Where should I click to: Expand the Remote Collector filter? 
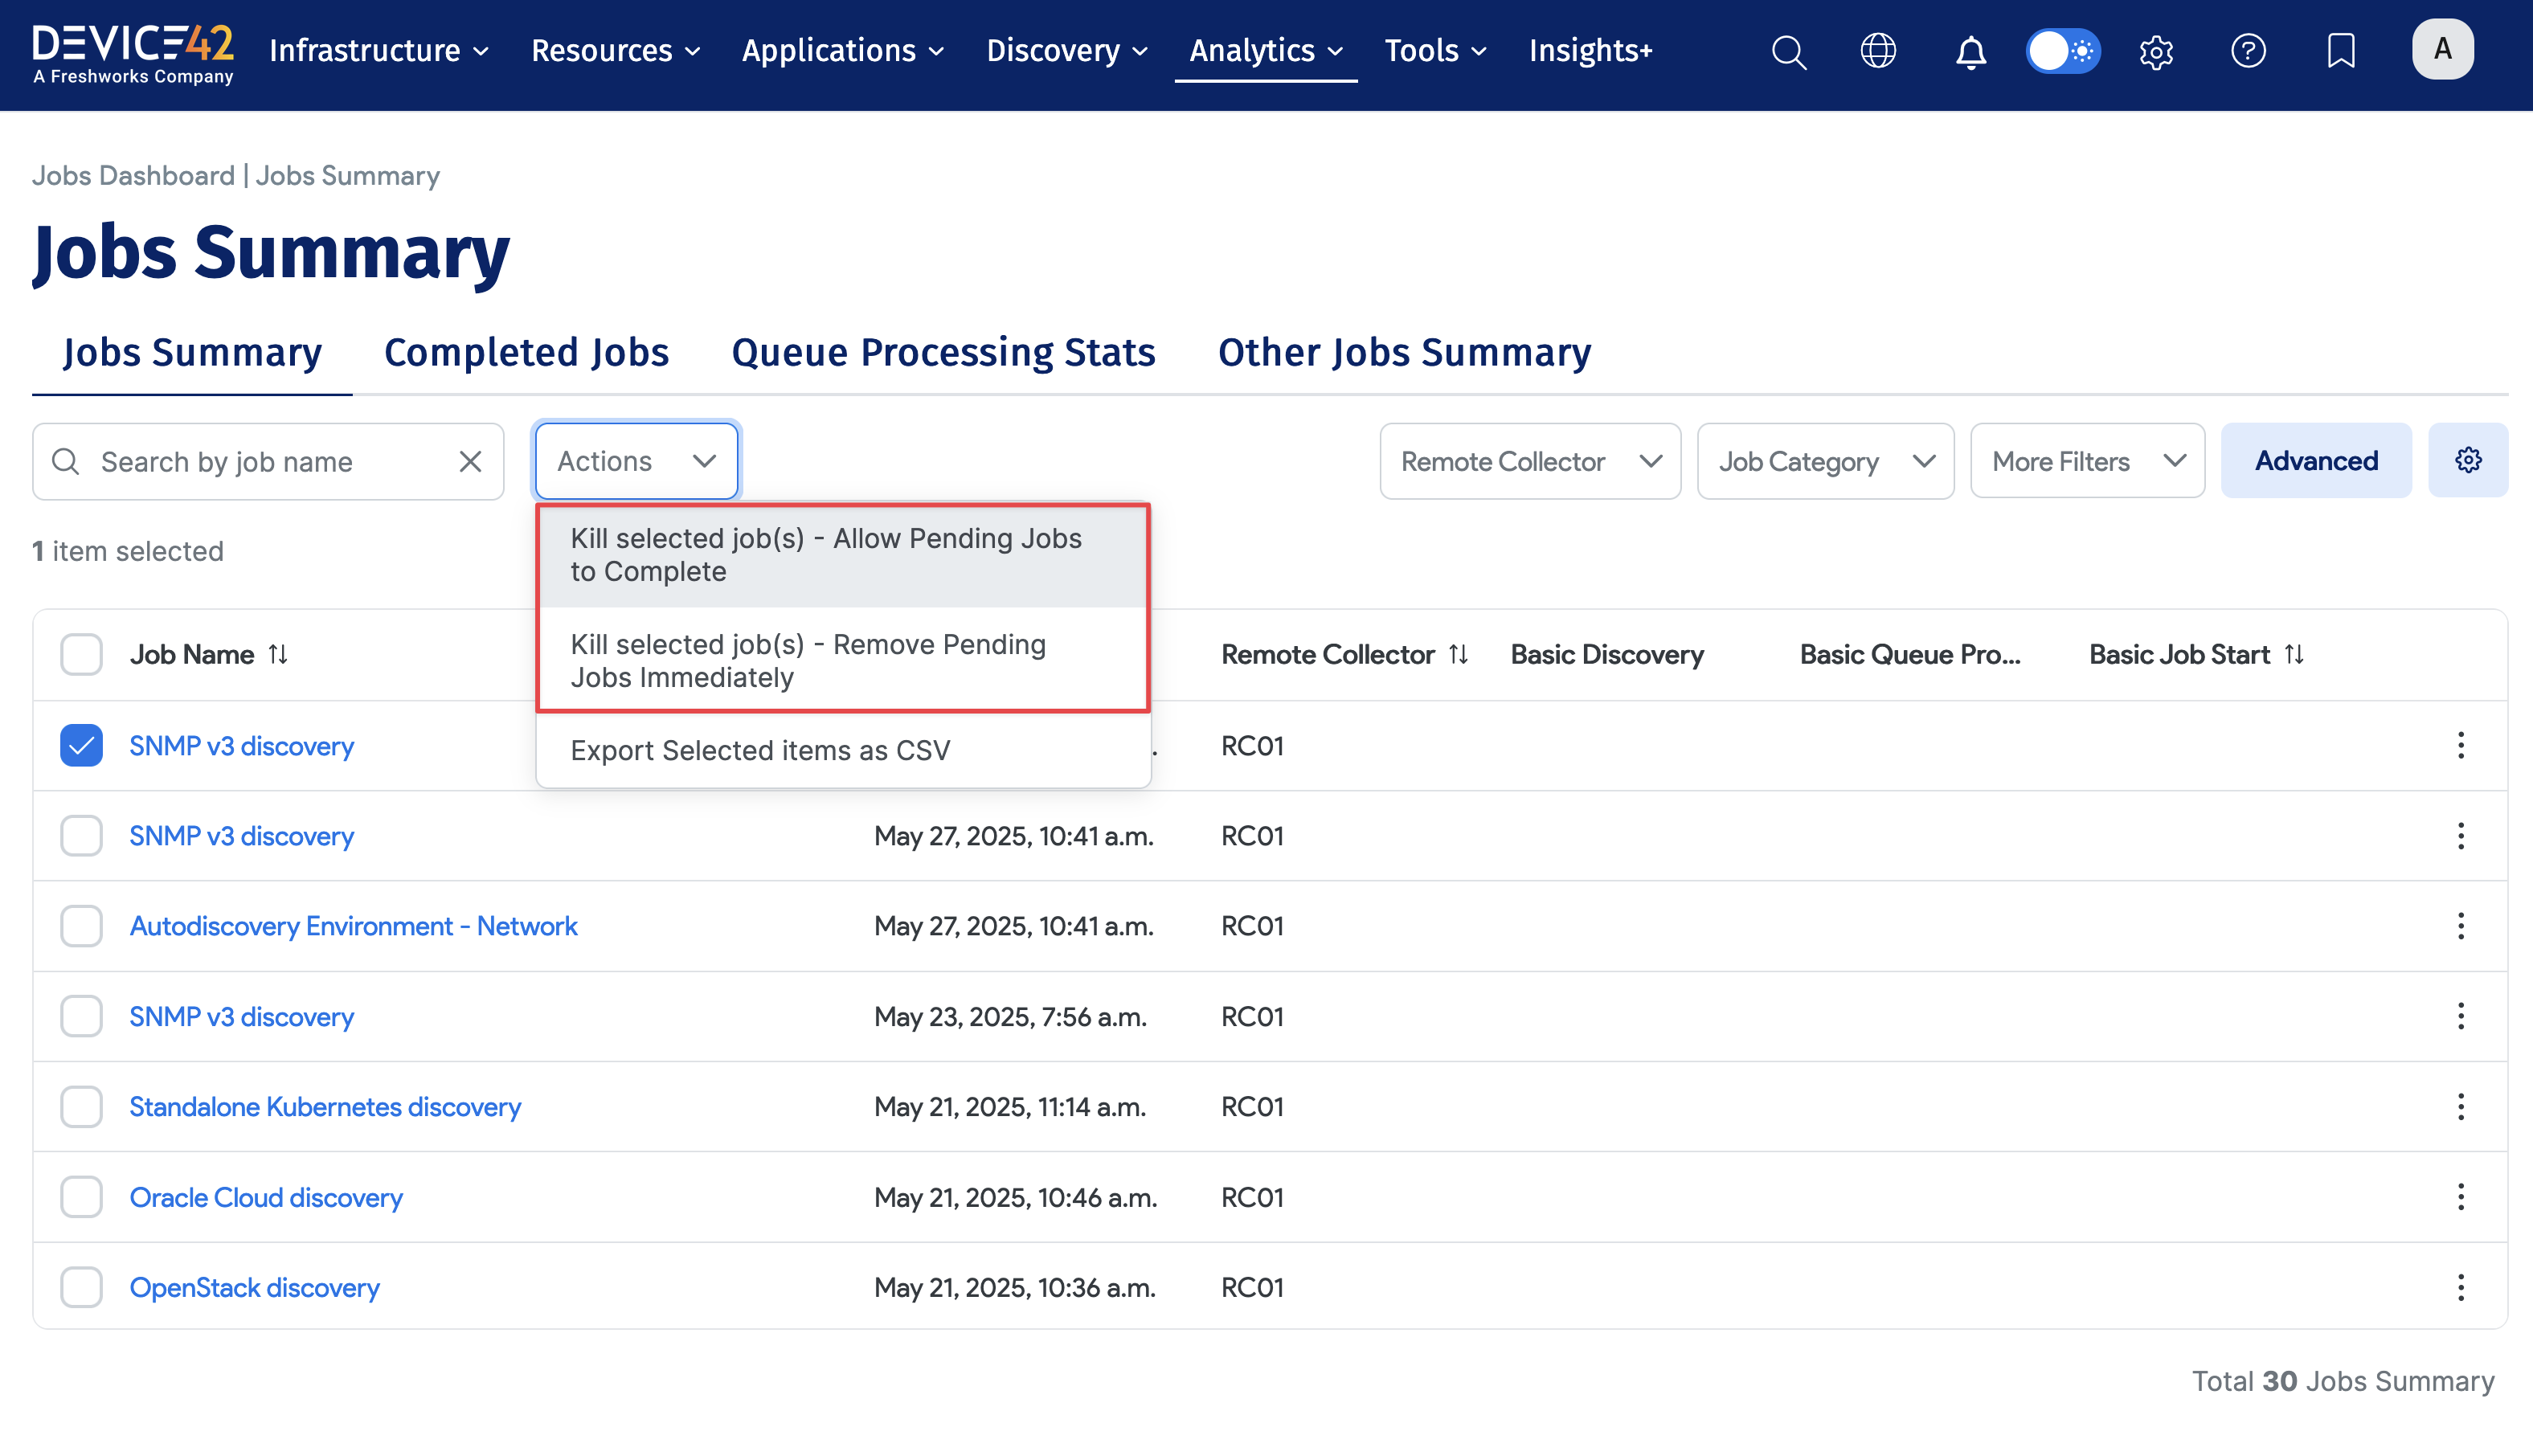tap(1529, 461)
